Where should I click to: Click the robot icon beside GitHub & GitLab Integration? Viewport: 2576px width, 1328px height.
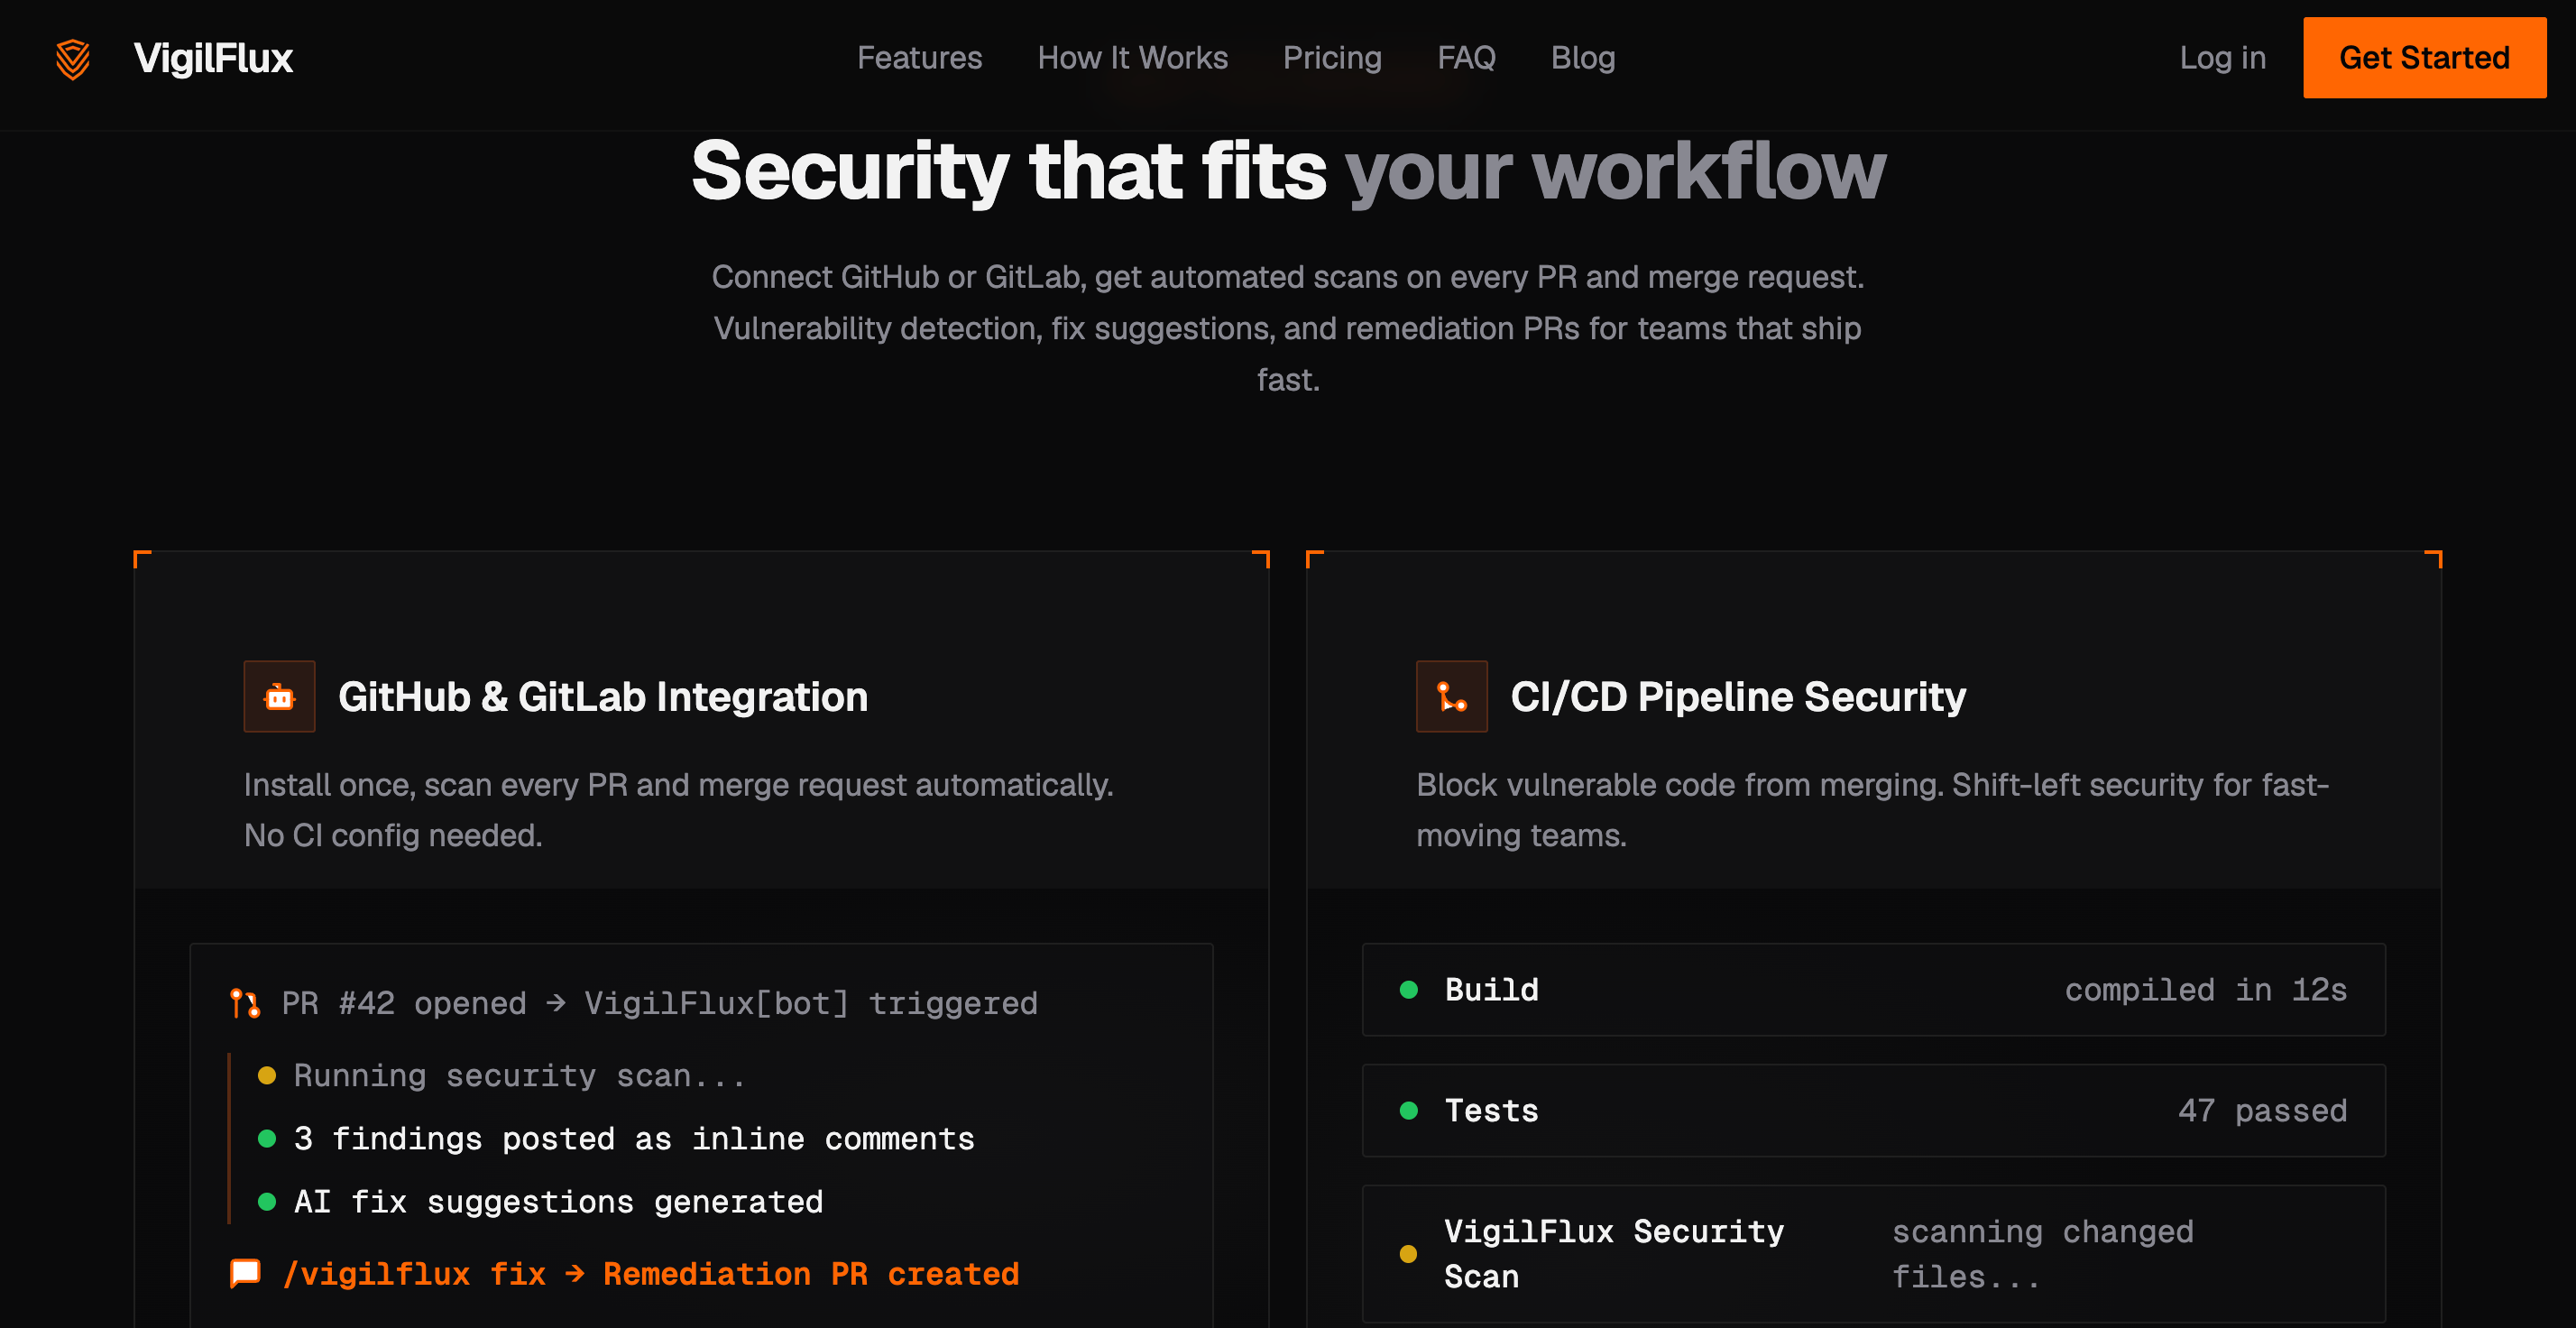click(279, 697)
